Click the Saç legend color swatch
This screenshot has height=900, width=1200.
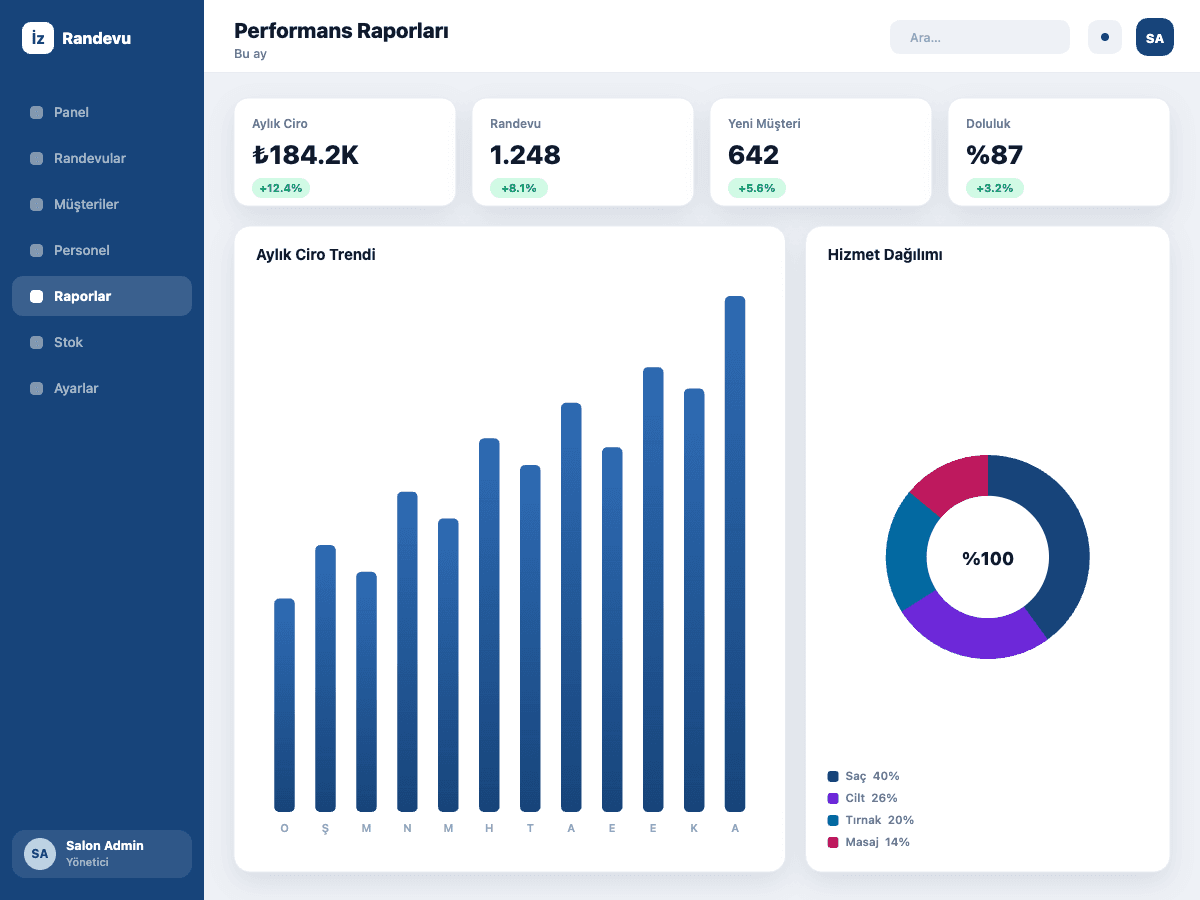coord(833,776)
